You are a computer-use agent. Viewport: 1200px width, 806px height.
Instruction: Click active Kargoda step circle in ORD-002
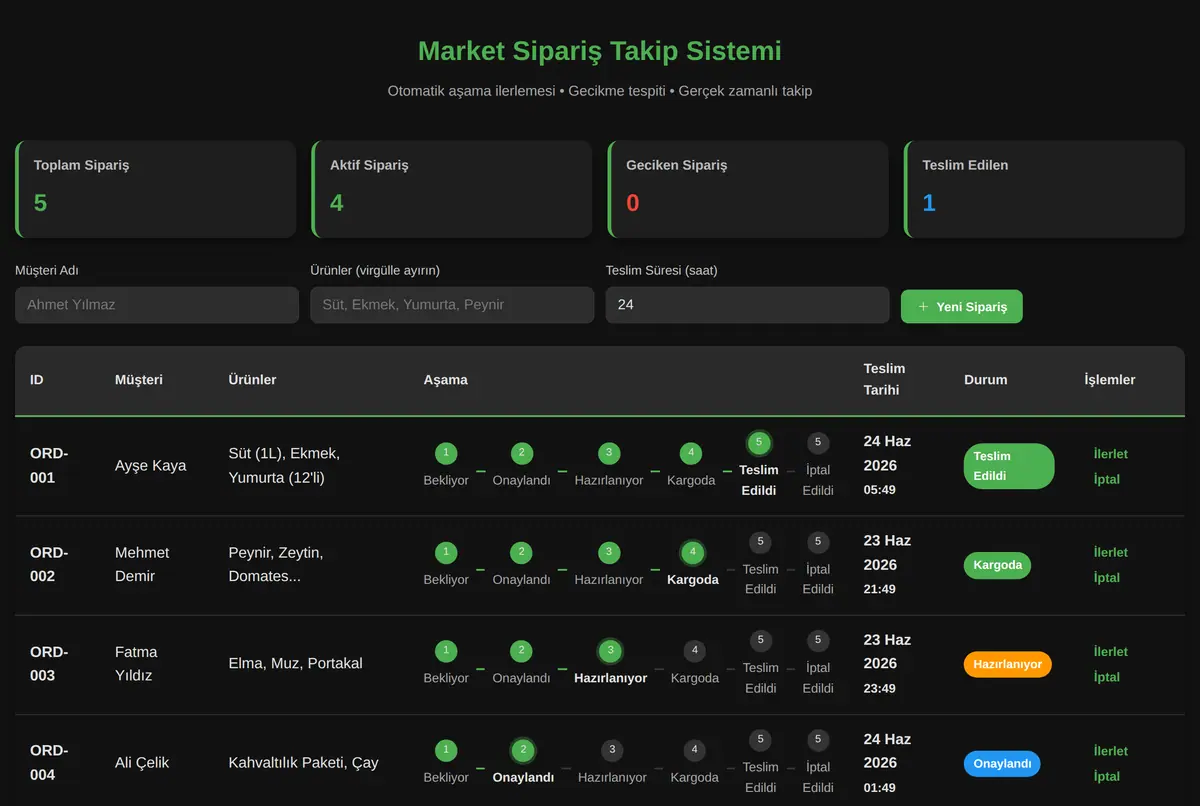click(692, 552)
